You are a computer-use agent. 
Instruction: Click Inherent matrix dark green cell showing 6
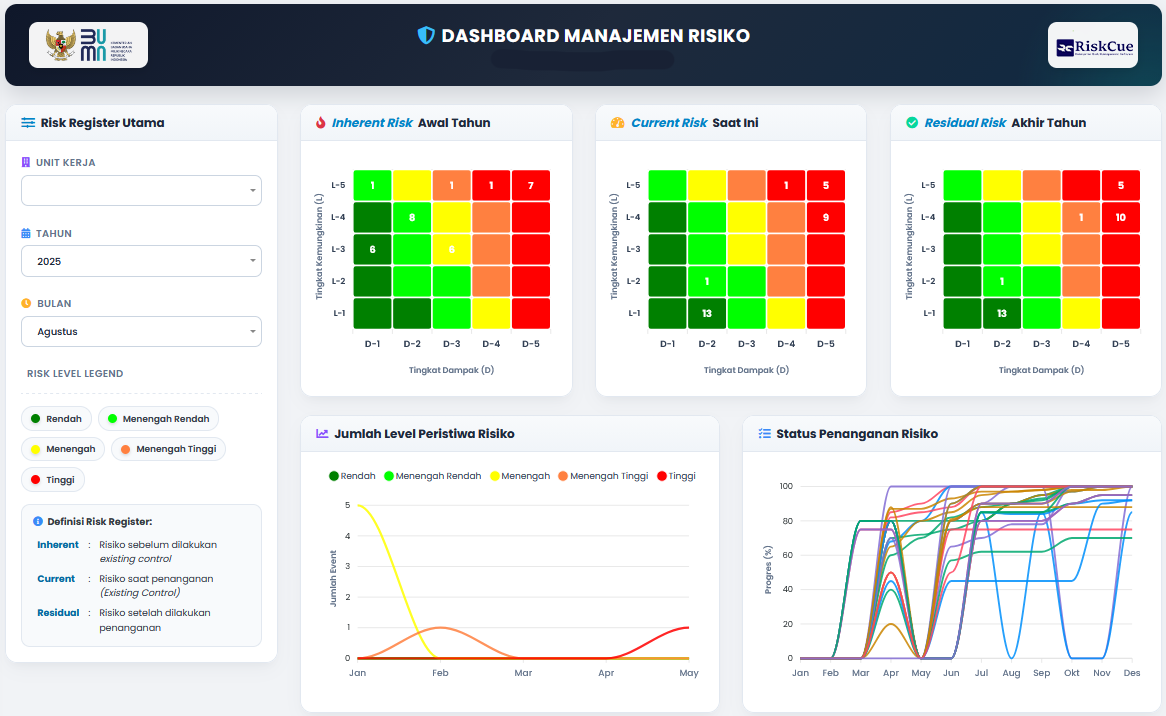coord(373,249)
